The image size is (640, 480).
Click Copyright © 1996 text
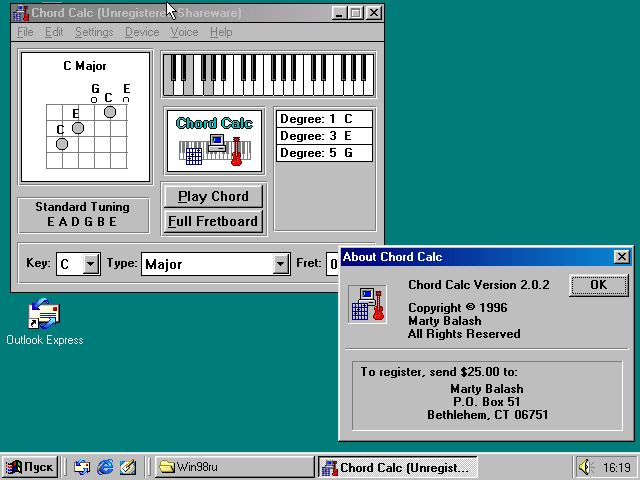point(458,307)
